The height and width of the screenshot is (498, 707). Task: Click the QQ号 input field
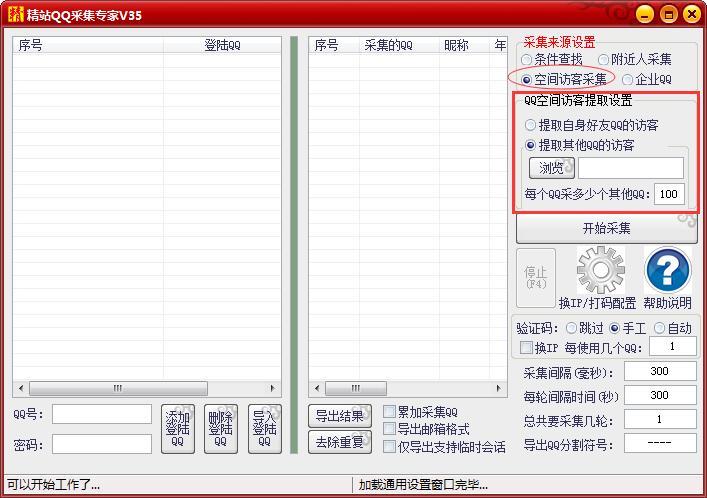(102, 414)
